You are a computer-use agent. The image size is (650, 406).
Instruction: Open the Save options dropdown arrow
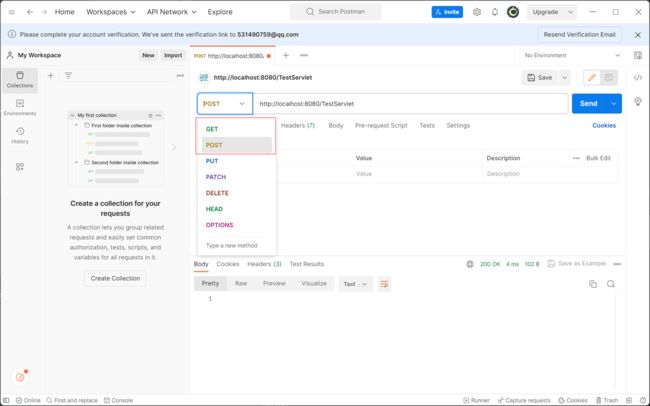coord(564,78)
